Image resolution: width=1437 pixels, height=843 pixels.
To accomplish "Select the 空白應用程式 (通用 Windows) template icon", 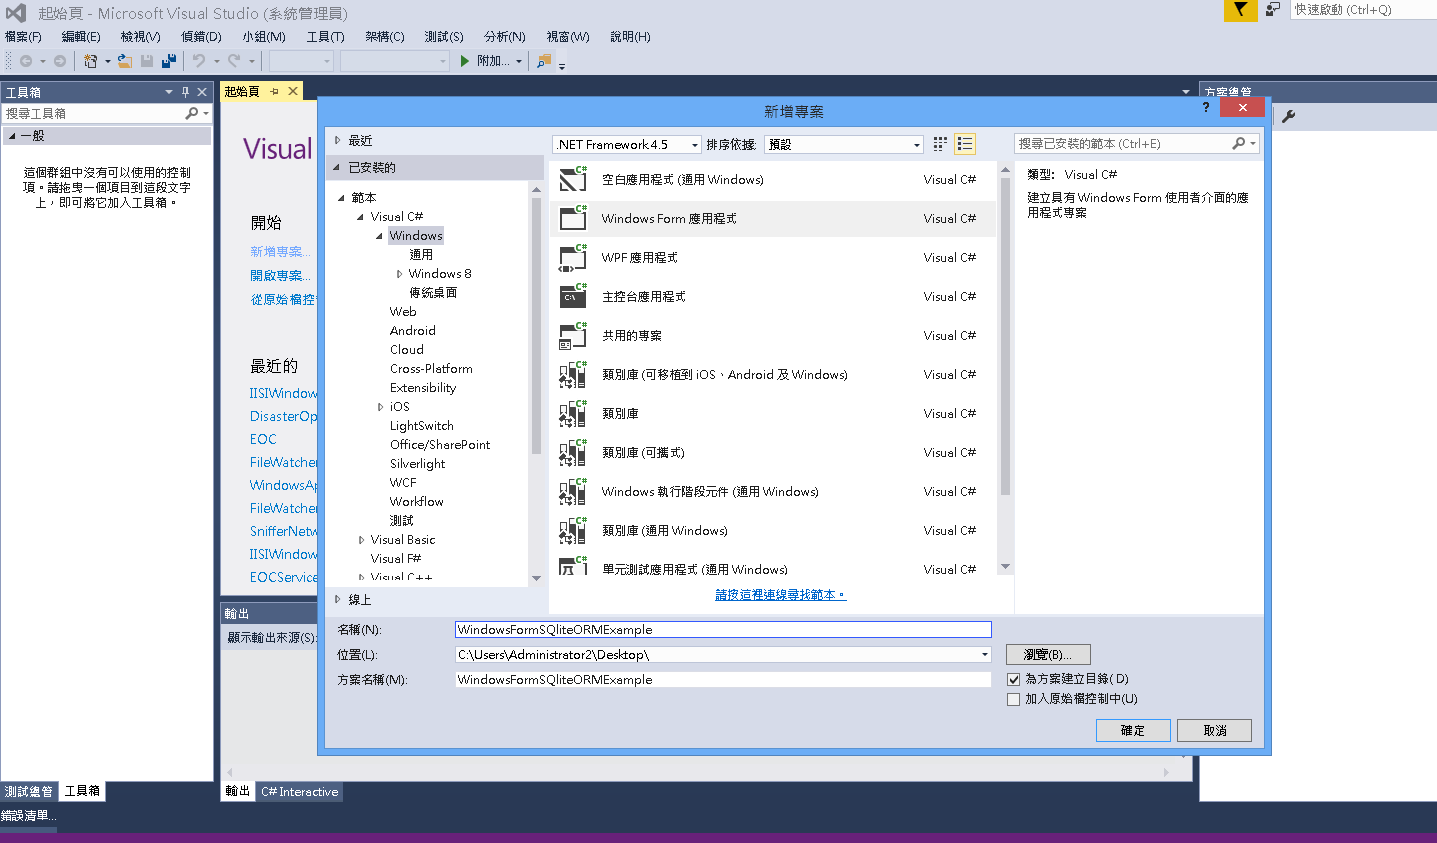I will click(573, 179).
